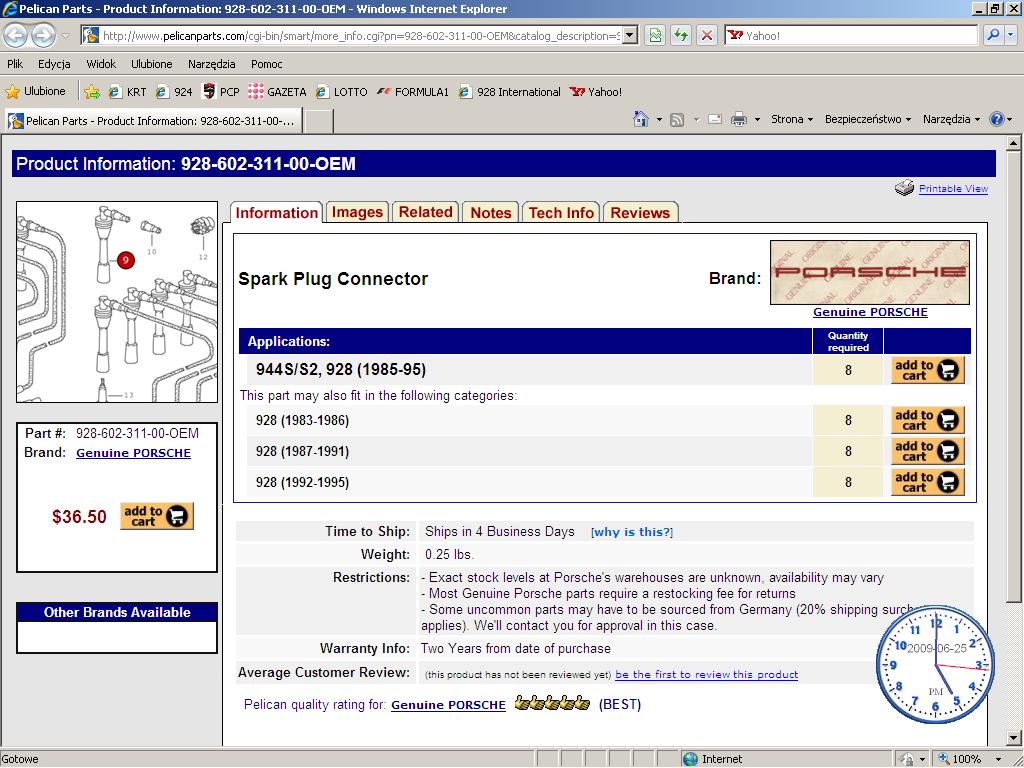Click the spark plug diagram thumbnail
The image size is (1024, 768).
[117, 302]
